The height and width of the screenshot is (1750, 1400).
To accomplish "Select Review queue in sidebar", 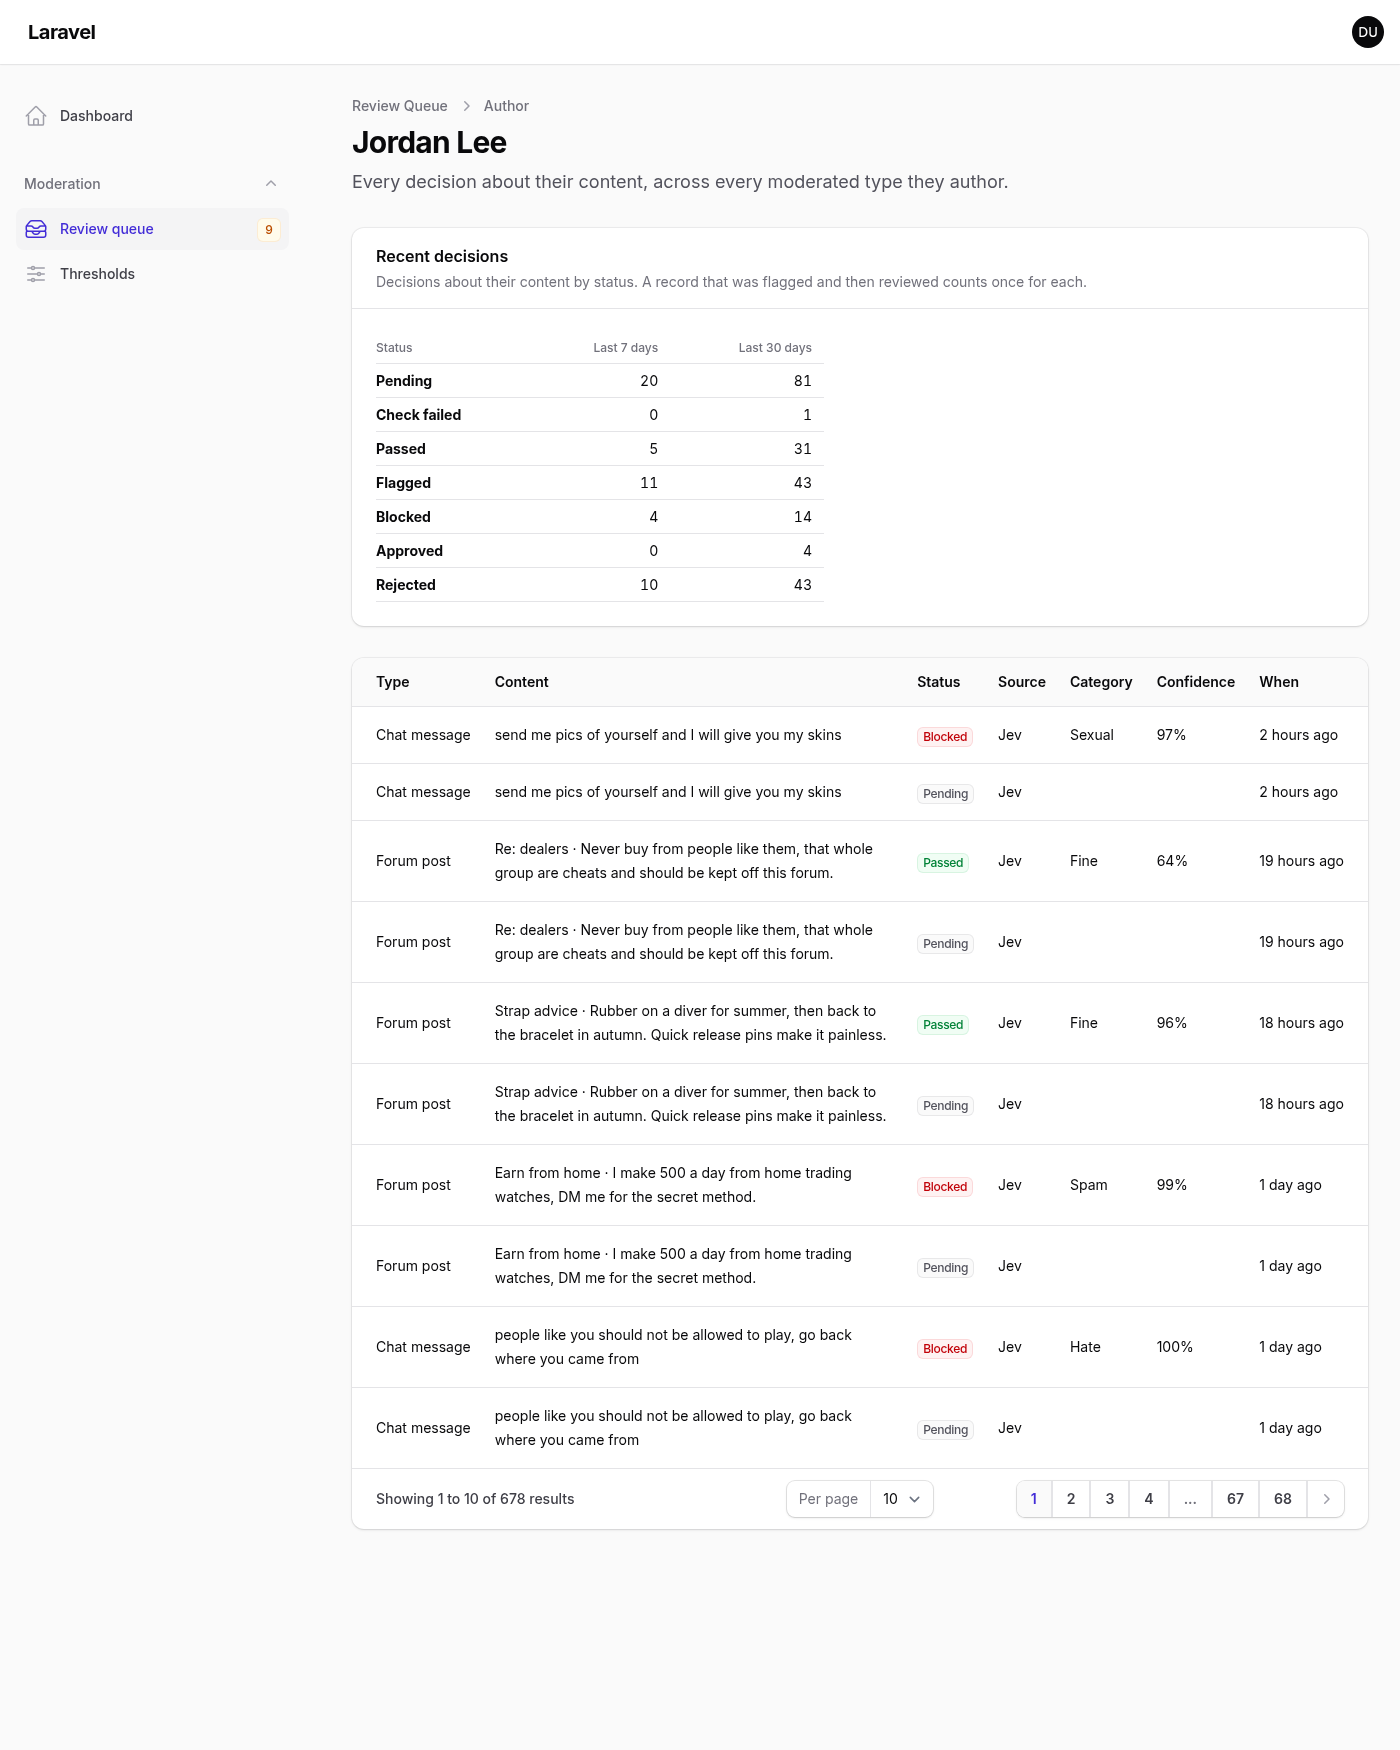I will tap(152, 229).
